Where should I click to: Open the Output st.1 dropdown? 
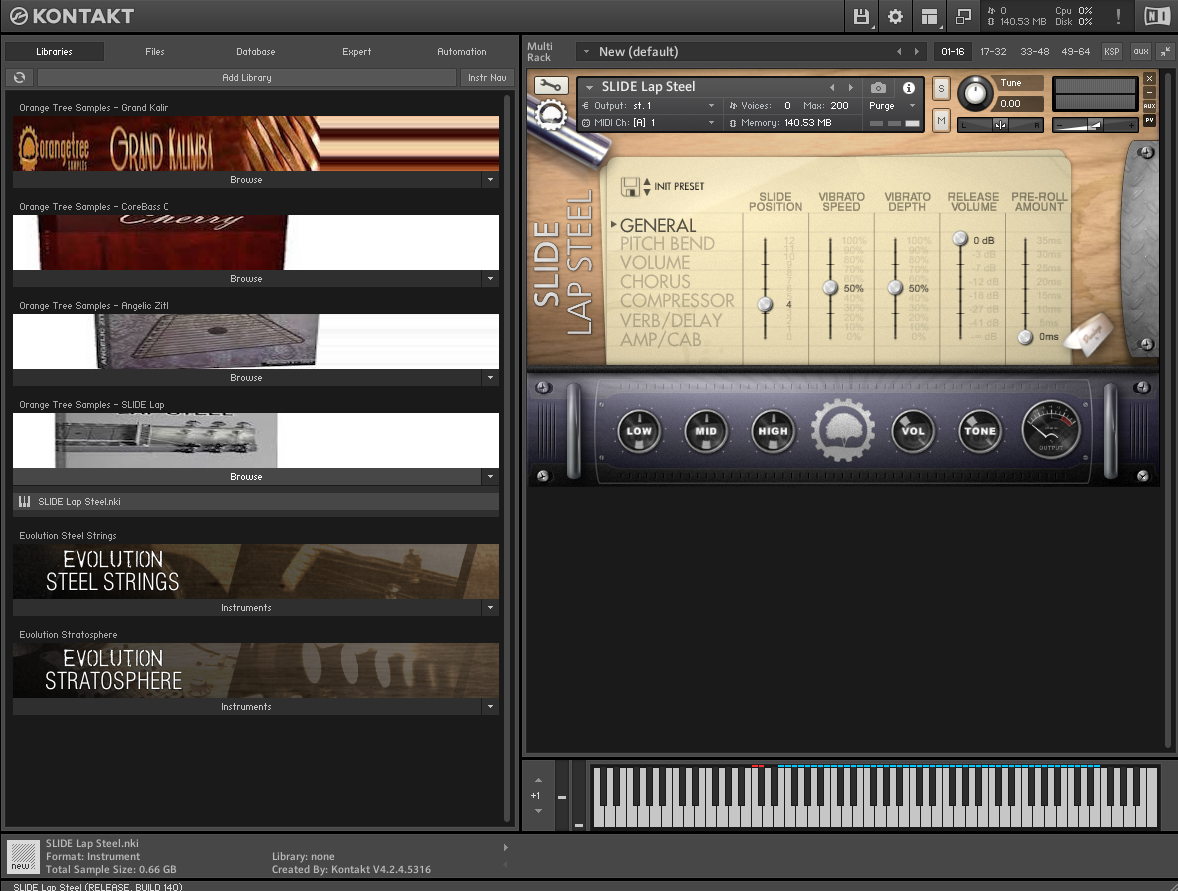(x=649, y=106)
